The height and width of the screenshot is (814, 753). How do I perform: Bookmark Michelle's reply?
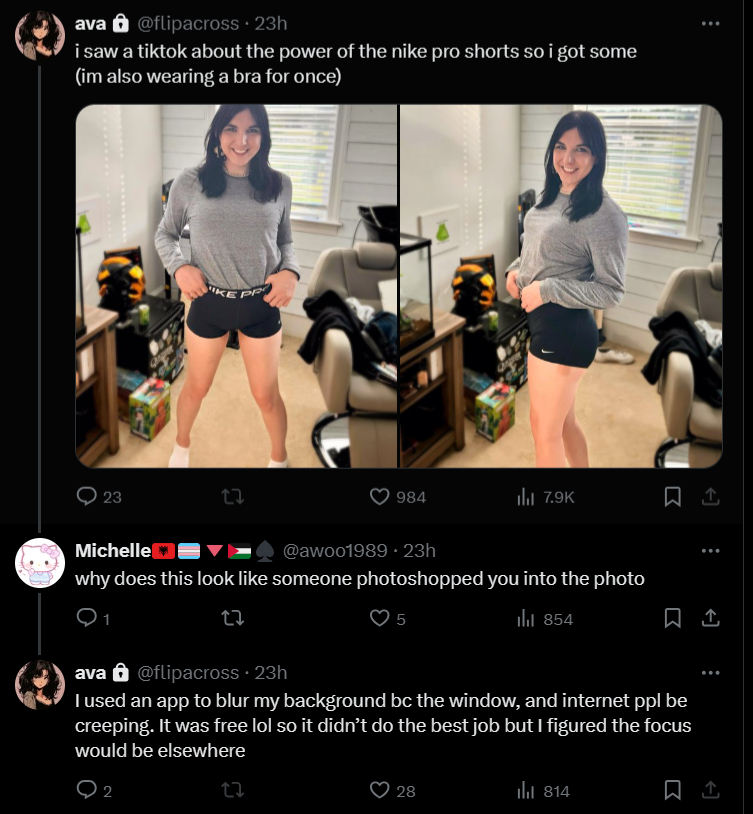click(x=673, y=618)
